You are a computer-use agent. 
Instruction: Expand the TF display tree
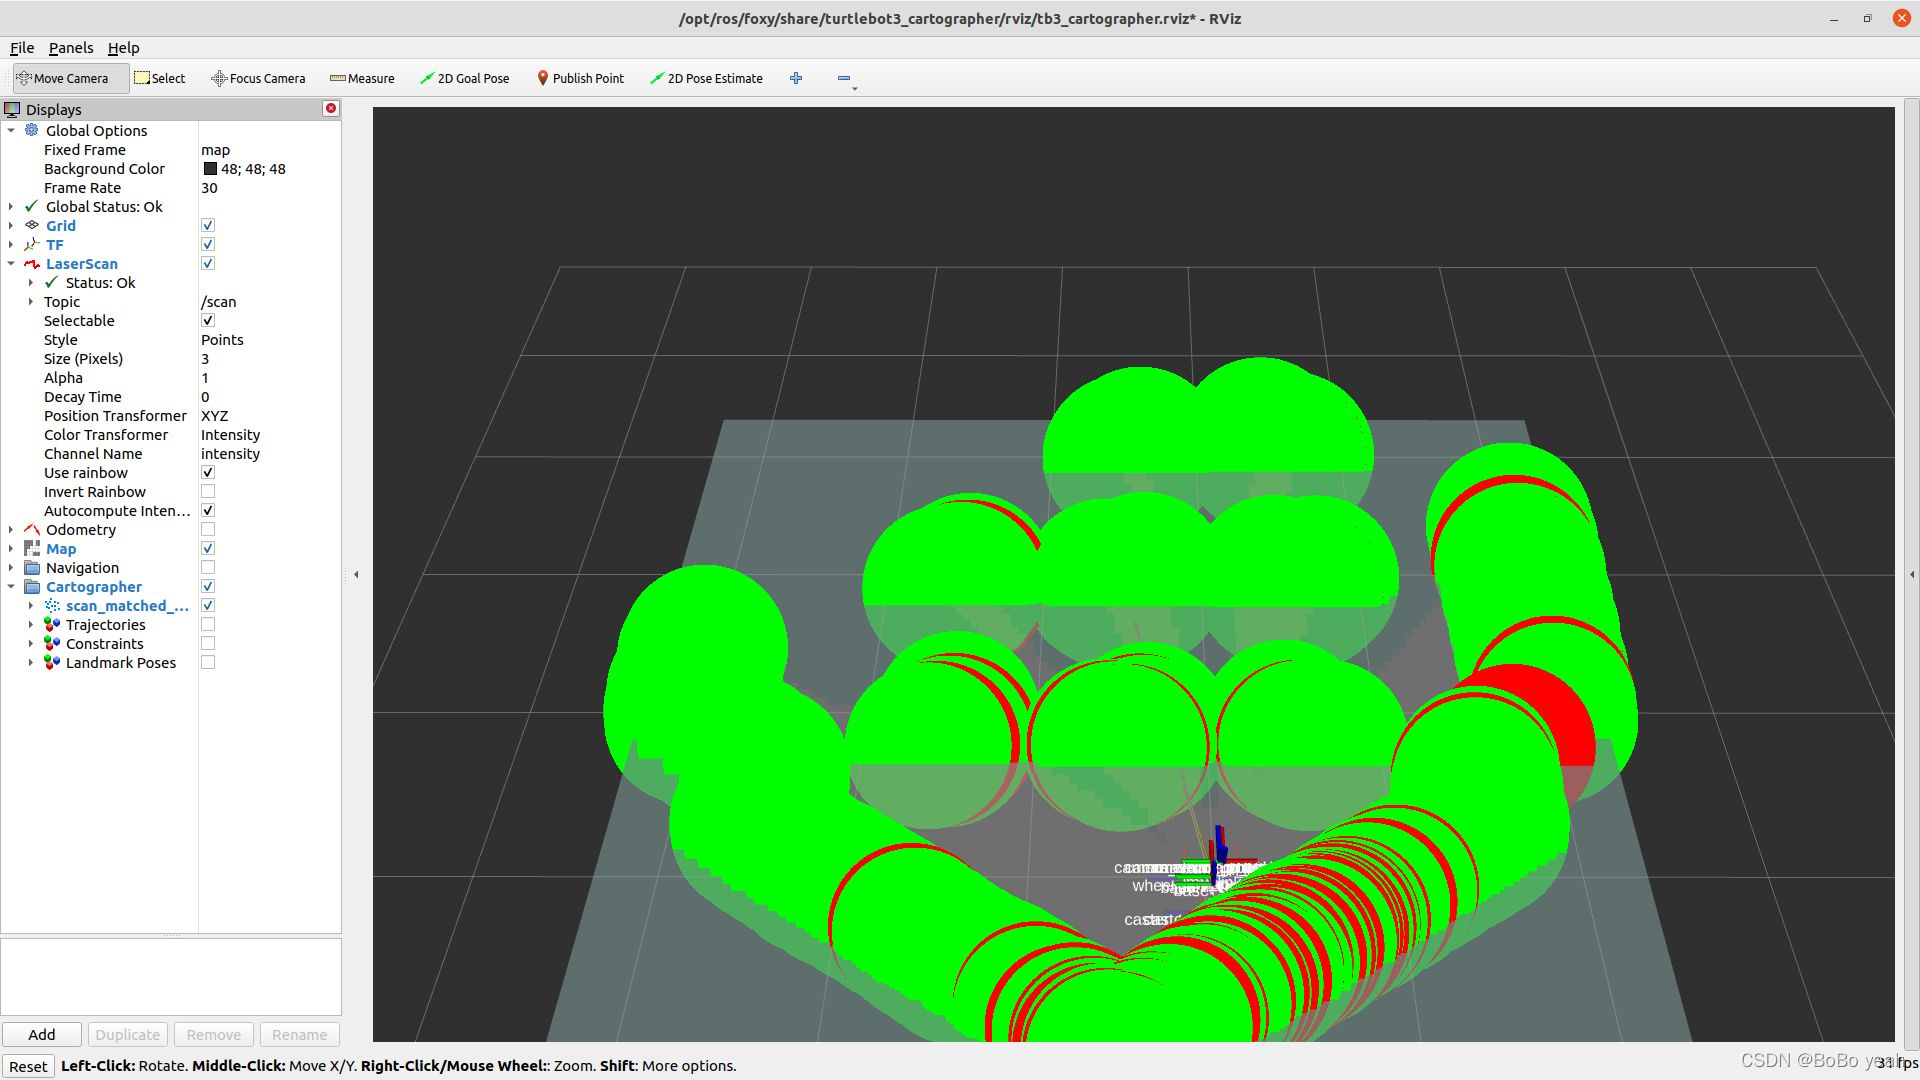pyautogui.click(x=11, y=244)
